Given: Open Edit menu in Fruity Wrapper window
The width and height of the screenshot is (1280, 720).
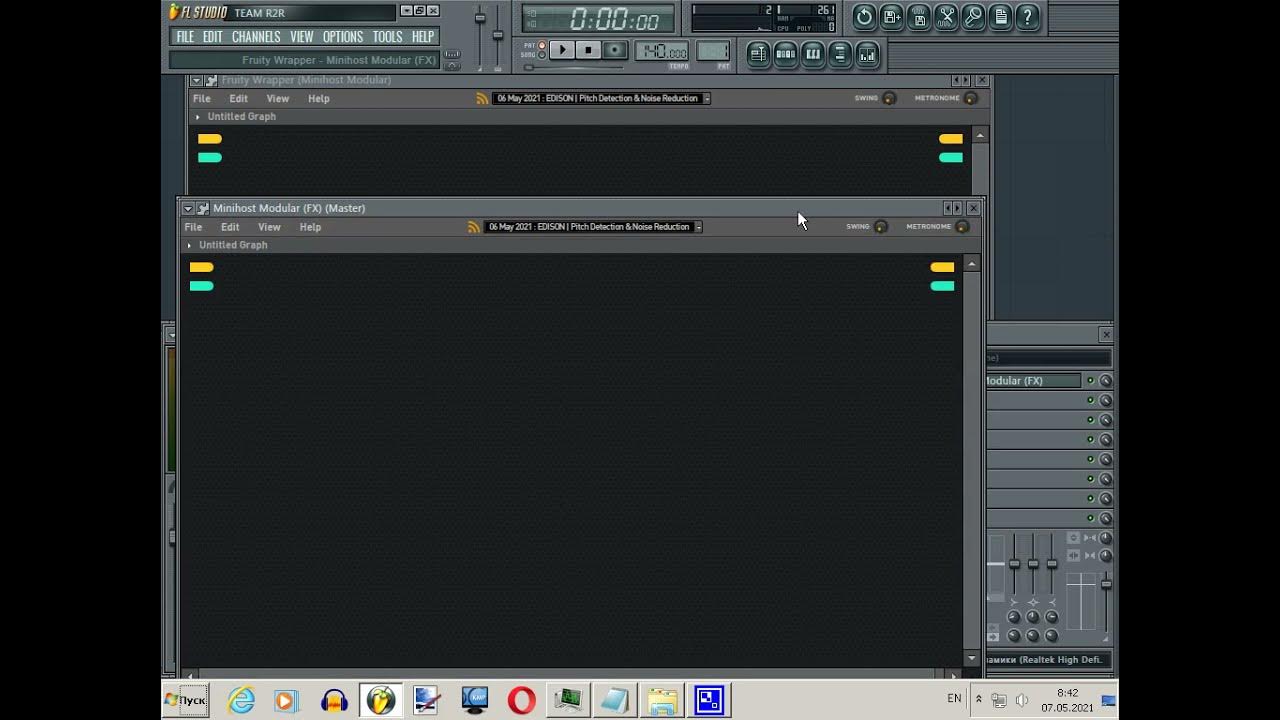Looking at the screenshot, I should pos(238,99).
